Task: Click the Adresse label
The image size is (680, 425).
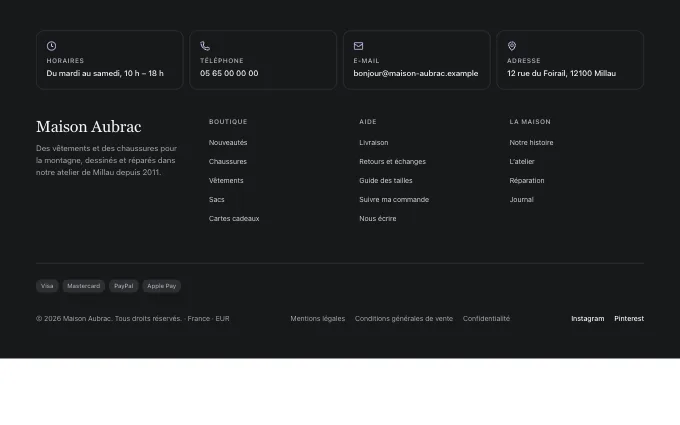Action: [x=523, y=61]
